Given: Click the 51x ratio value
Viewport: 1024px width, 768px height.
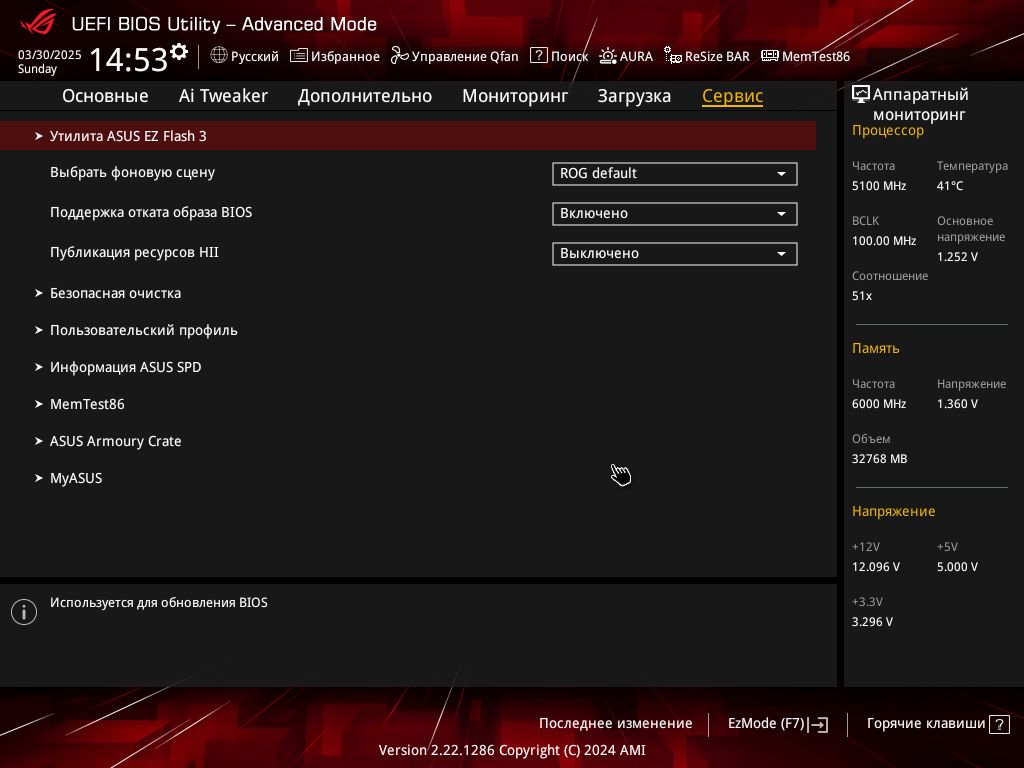Looking at the screenshot, I should (862, 296).
